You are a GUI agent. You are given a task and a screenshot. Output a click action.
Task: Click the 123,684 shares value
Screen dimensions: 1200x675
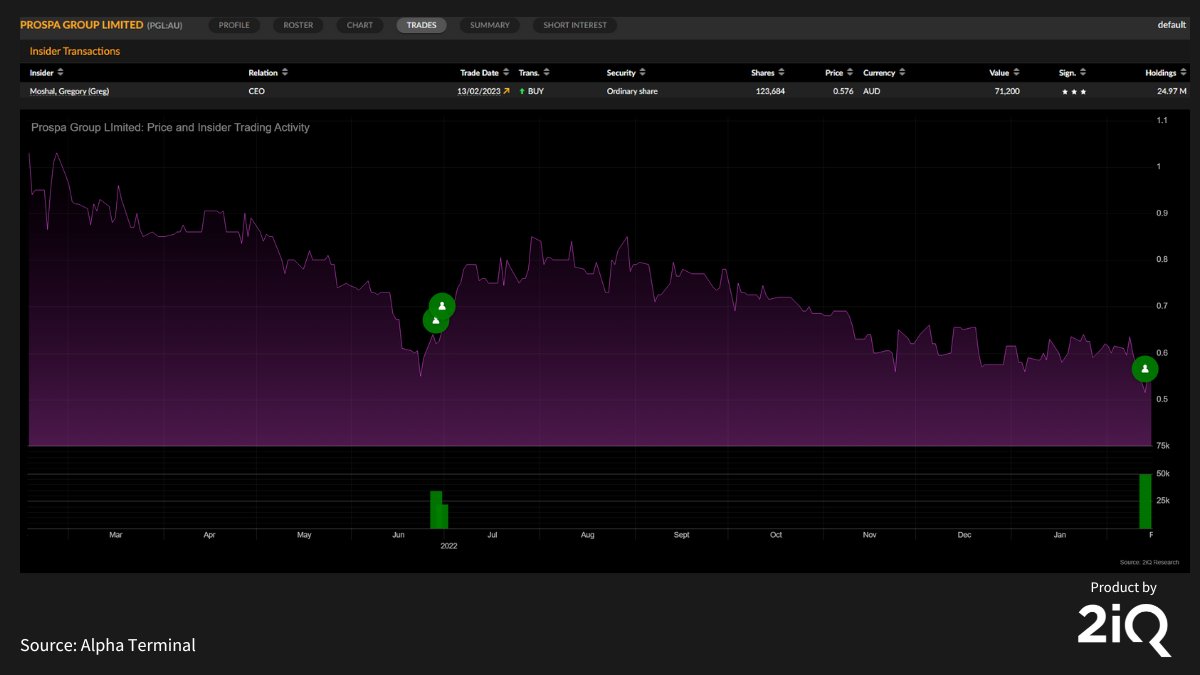coord(770,91)
